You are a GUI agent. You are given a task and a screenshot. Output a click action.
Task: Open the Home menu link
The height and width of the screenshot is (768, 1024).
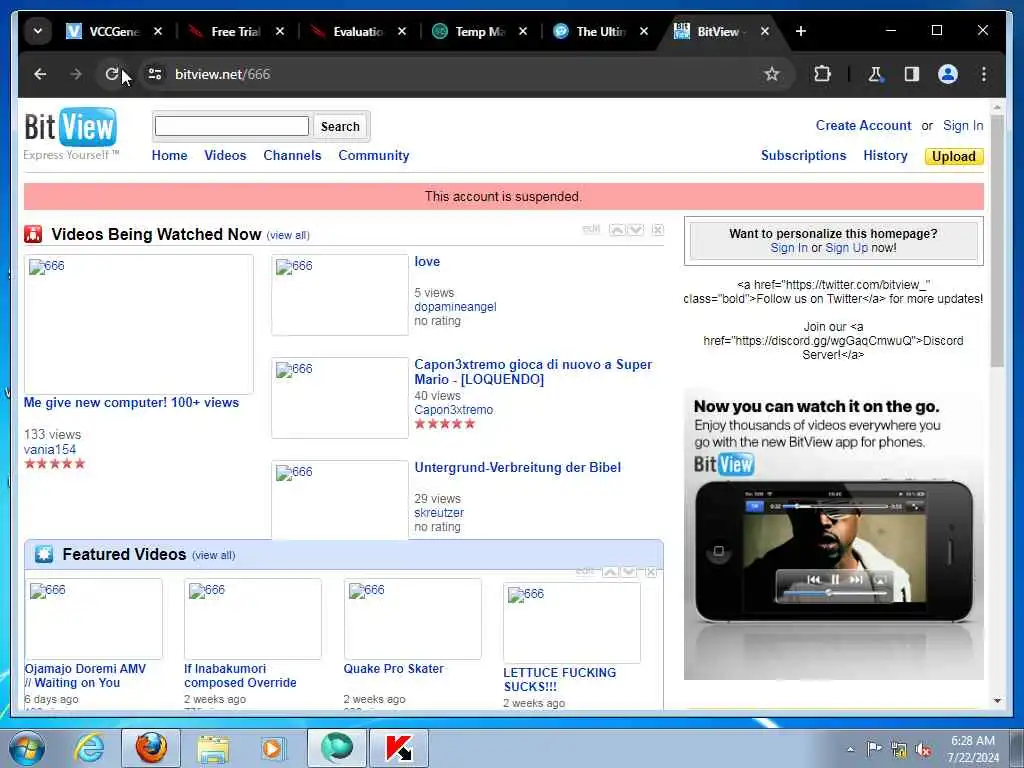tap(169, 155)
